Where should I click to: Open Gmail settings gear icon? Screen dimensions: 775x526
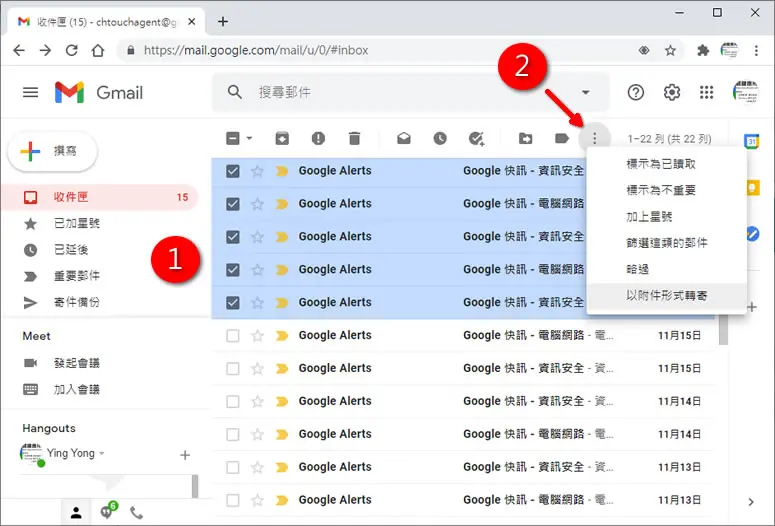click(x=672, y=92)
